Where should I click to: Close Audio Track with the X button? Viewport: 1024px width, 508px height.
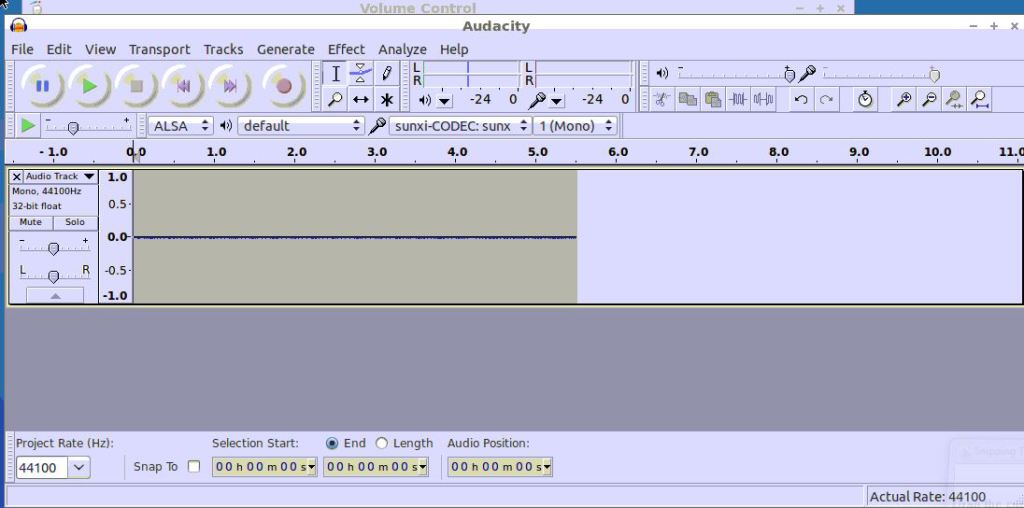coord(17,176)
